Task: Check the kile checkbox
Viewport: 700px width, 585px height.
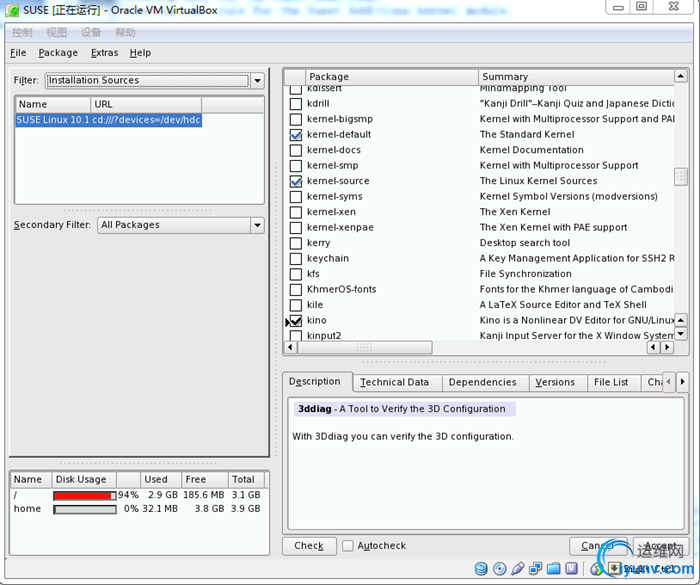Action: (296, 305)
